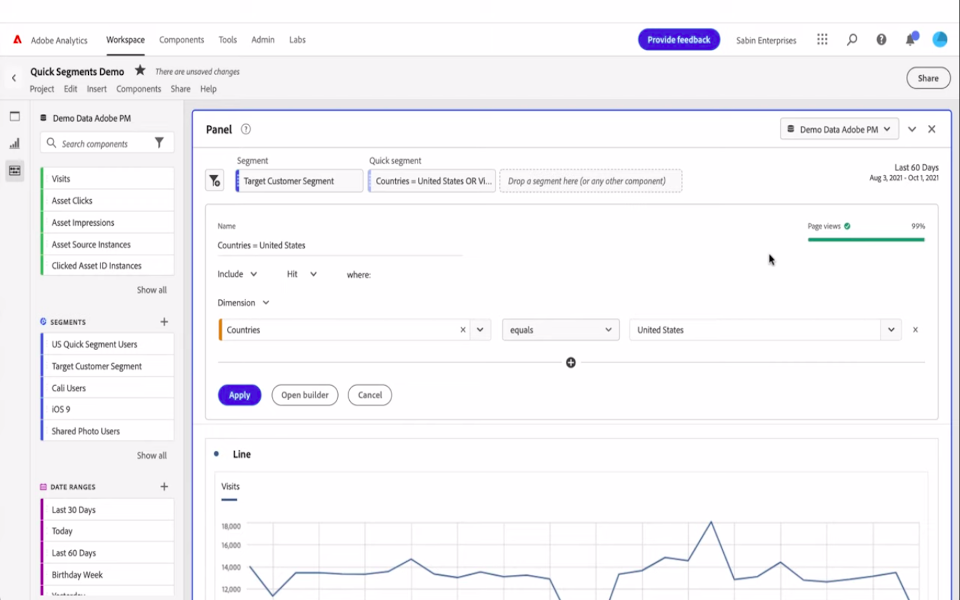The height and width of the screenshot is (600, 960).
Task: Open the notifications bell
Action: pos(910,39)
